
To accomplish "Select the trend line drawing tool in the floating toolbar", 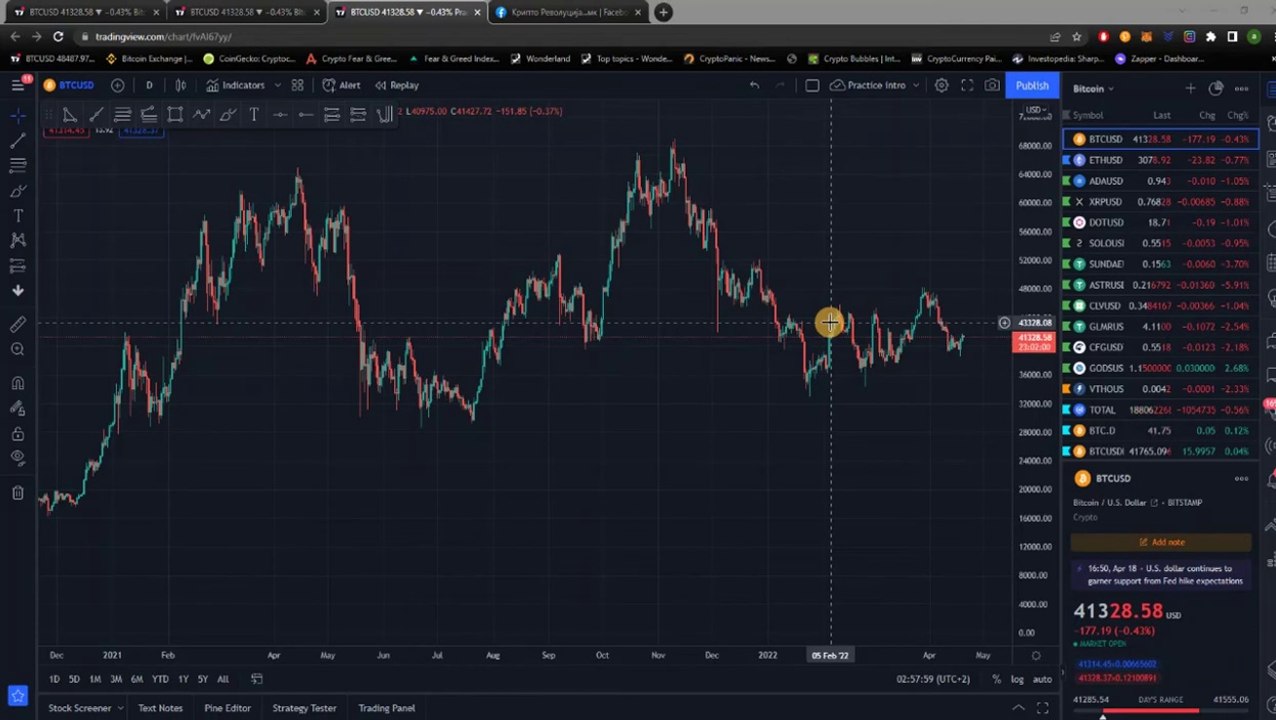I will [x=96, y=115].
